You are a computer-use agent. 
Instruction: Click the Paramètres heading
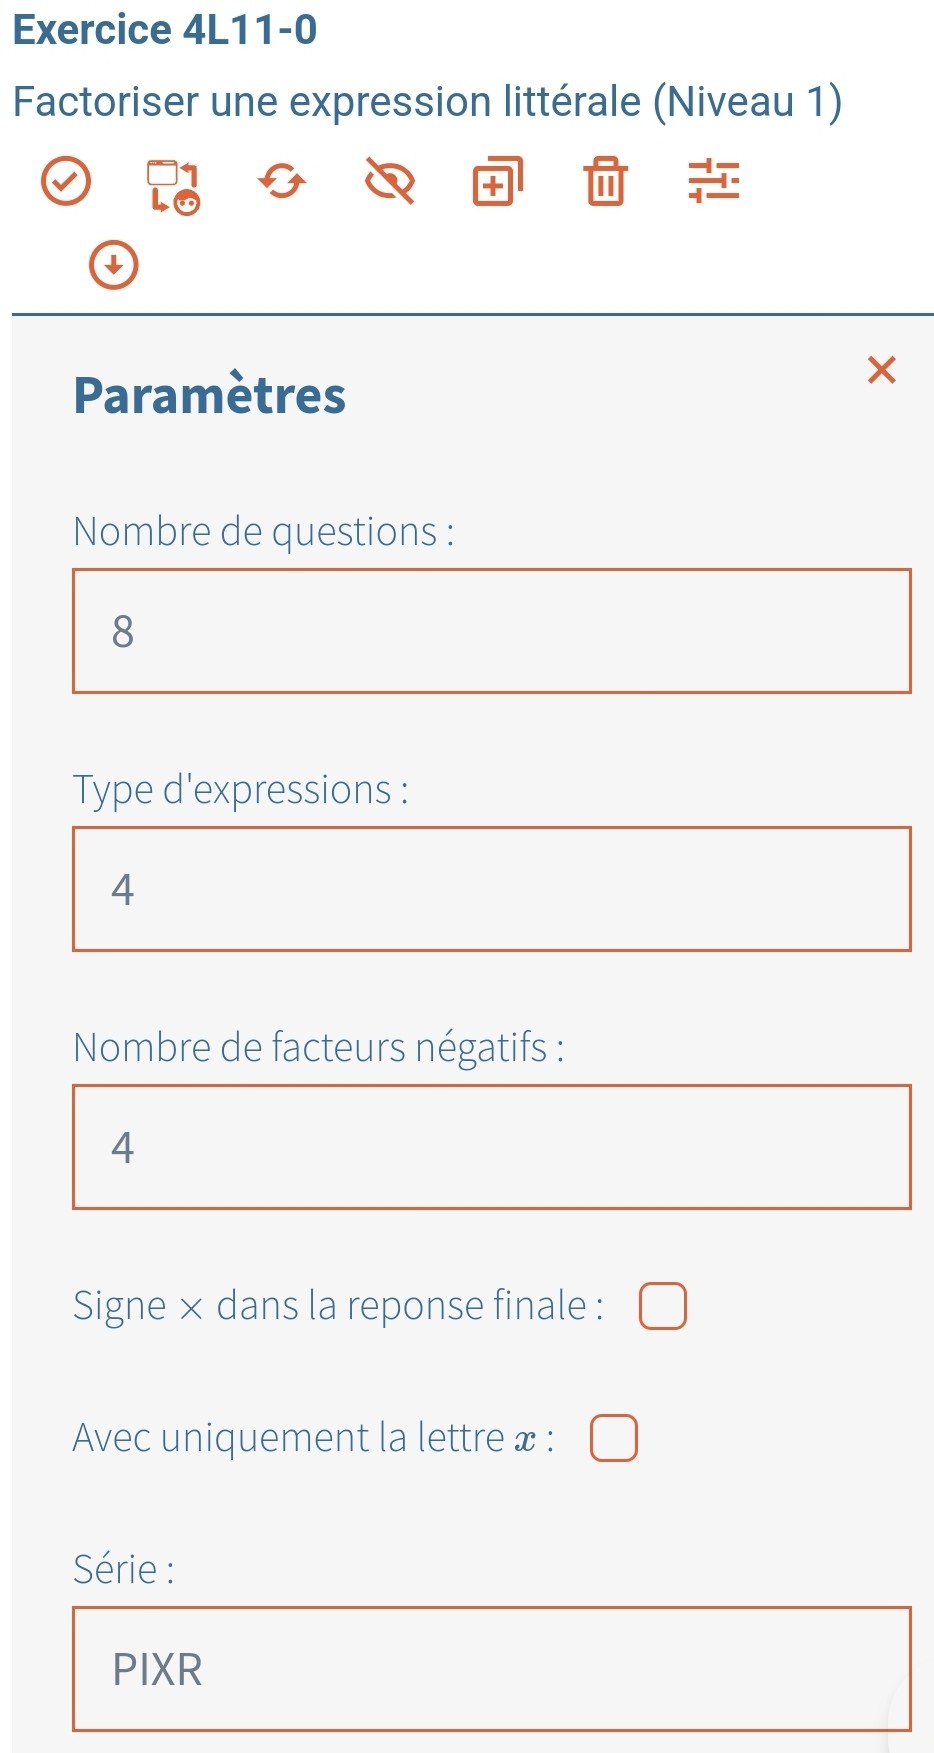[210, 394]
